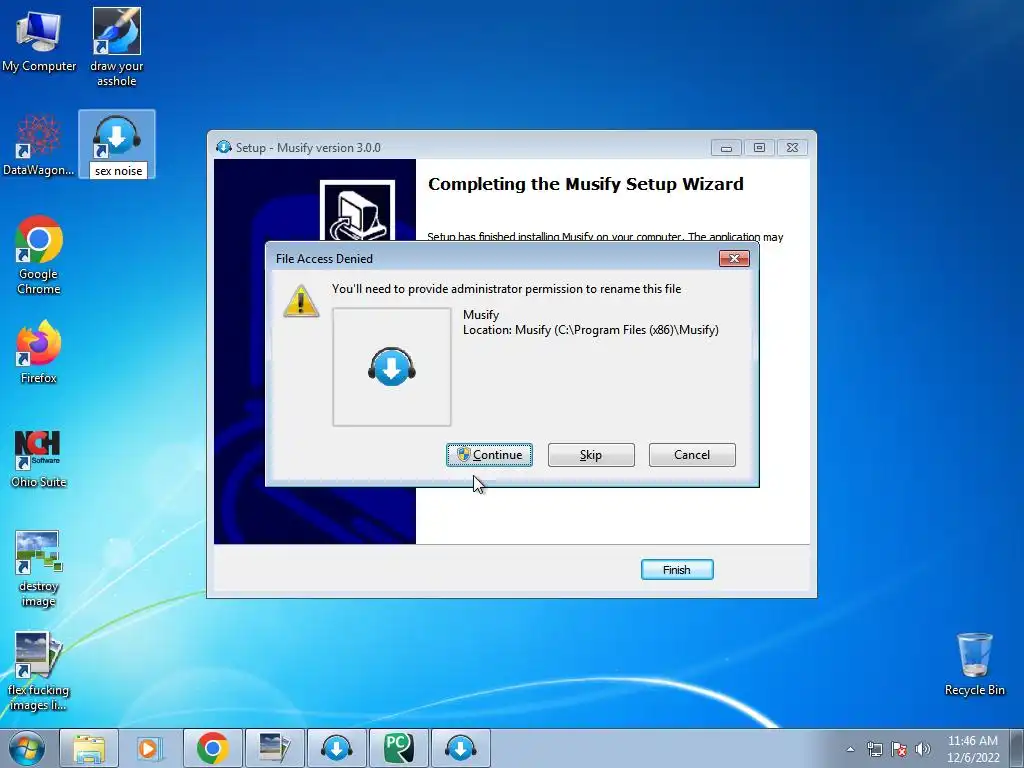Image resolution: width=1024 pixels, height=768 pixels.
Task: Click Continue in File Access Denied dialog
Action: pyautogui.click(x=489, y=455)
